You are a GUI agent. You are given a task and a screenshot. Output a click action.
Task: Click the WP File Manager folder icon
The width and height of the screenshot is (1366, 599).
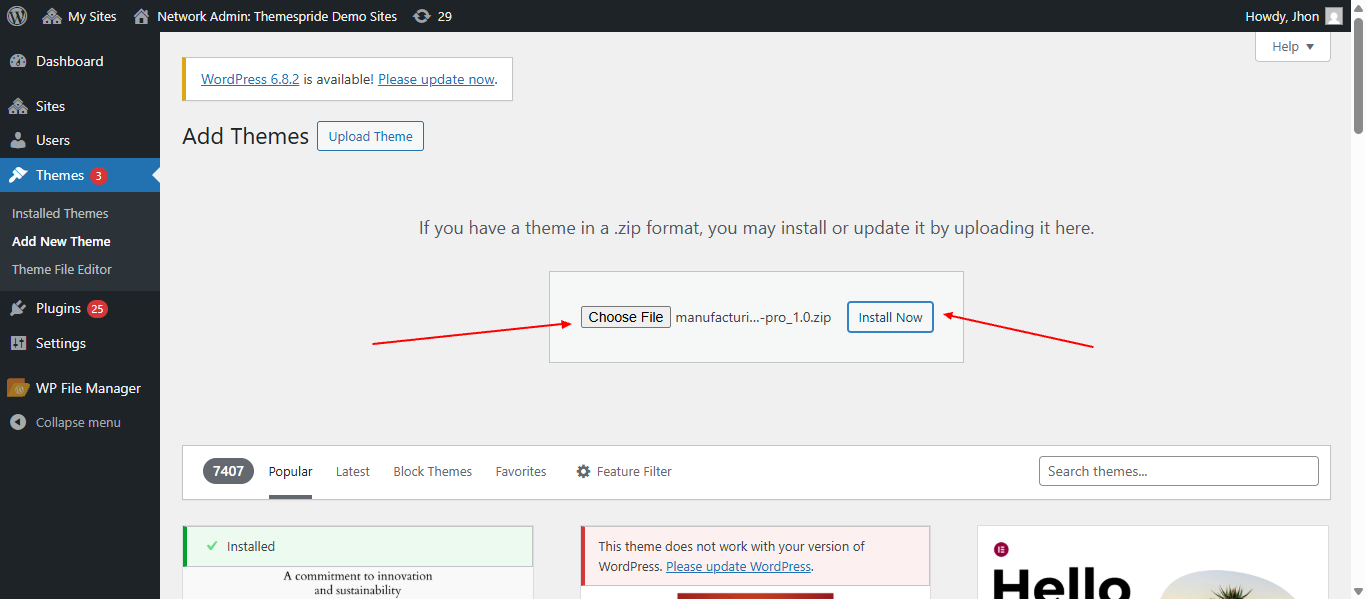(x=18, y=388)
